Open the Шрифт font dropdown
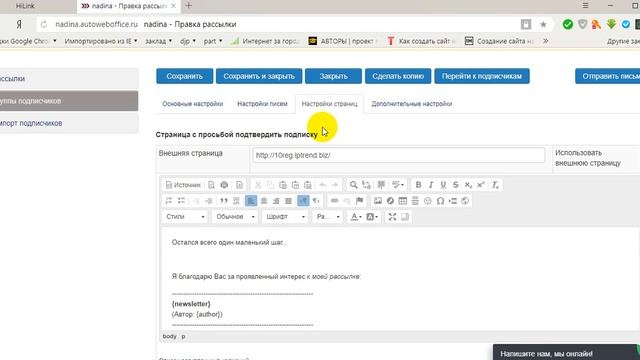The image size is (640, 360). 285,217
